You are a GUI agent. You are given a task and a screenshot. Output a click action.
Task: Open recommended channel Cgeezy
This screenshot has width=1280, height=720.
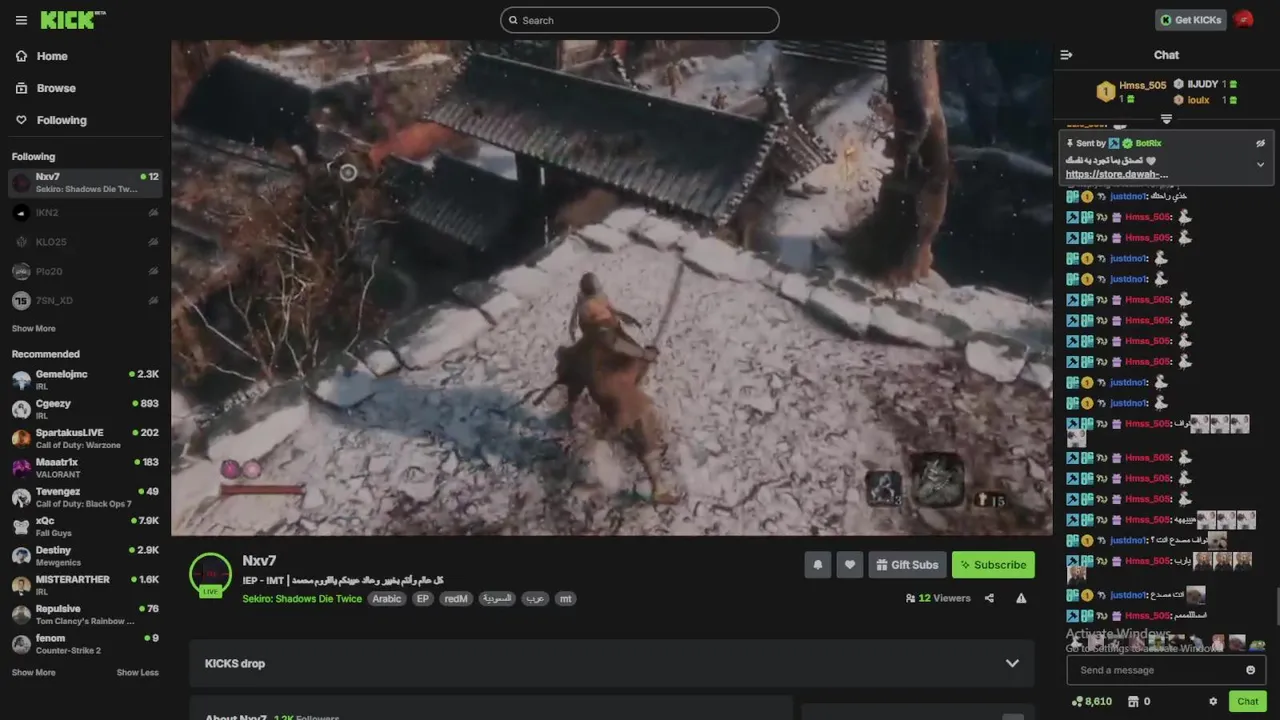pos(85,409)
